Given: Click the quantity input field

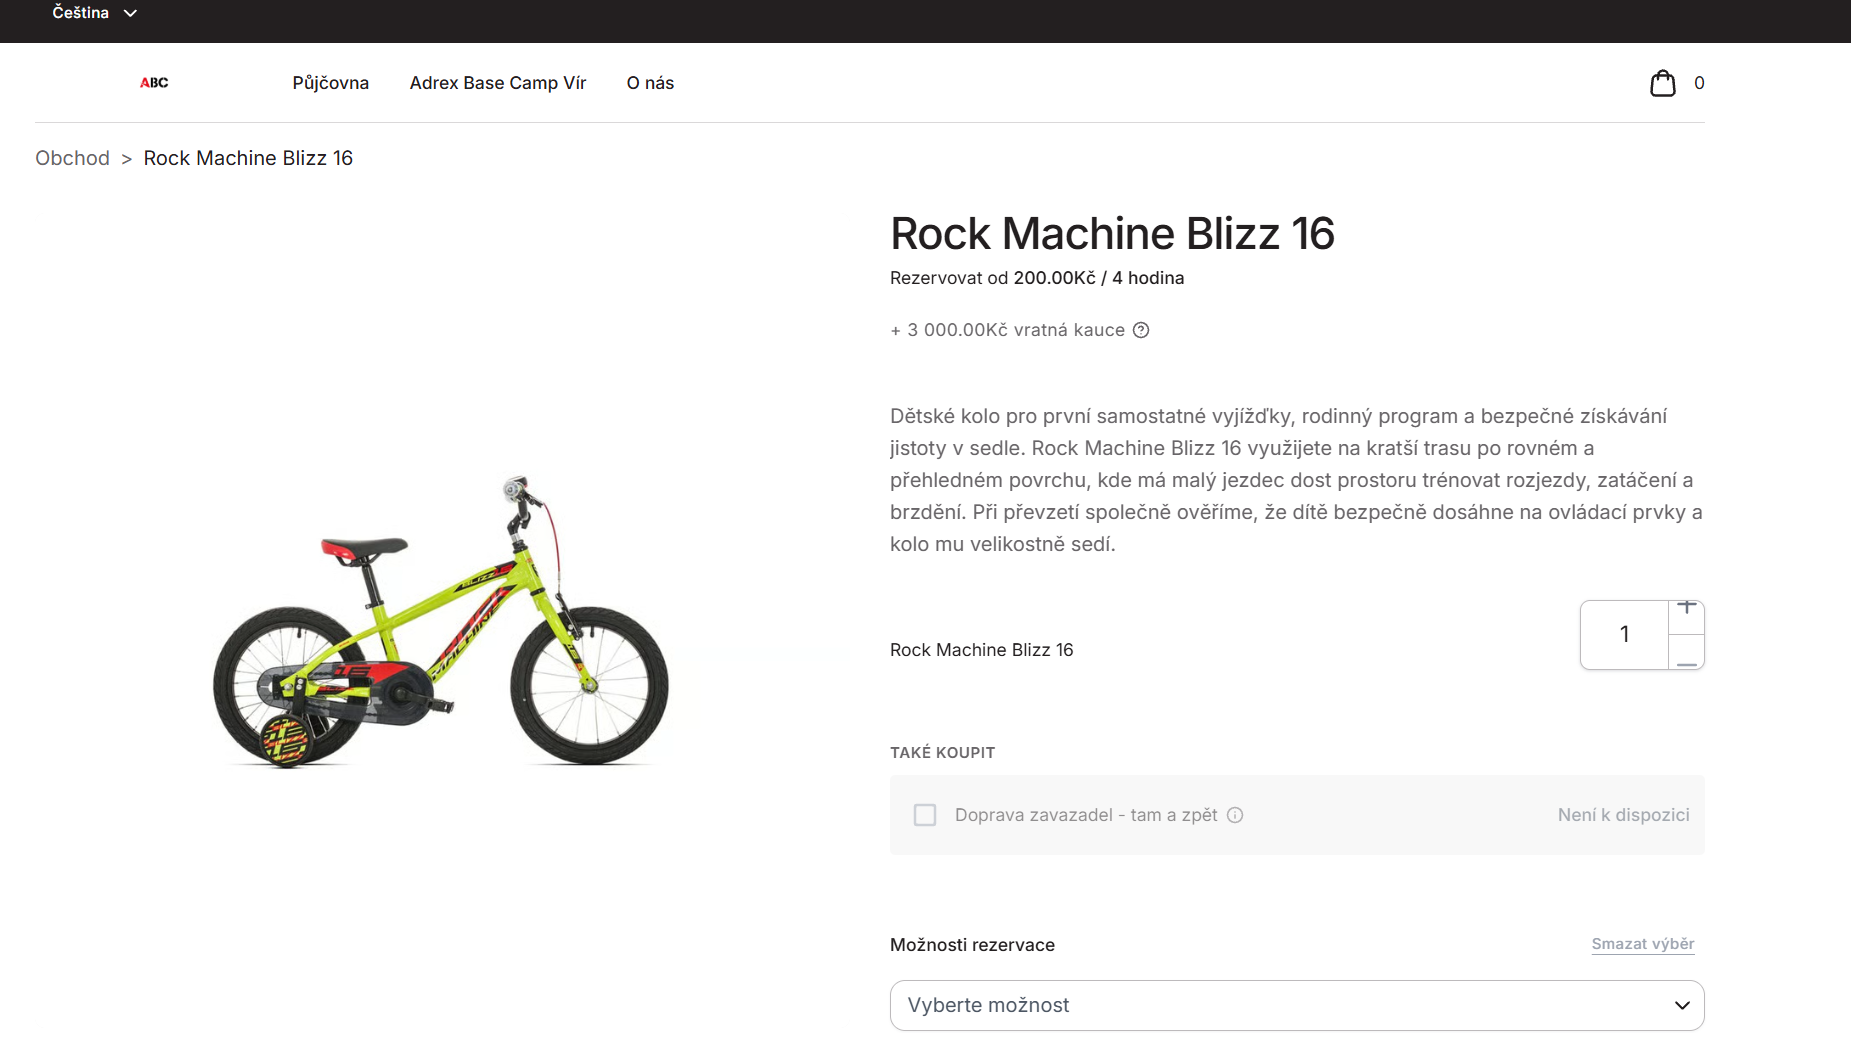Looking at the screenshot, I should pyautogui.click(x=1624, y=634).
